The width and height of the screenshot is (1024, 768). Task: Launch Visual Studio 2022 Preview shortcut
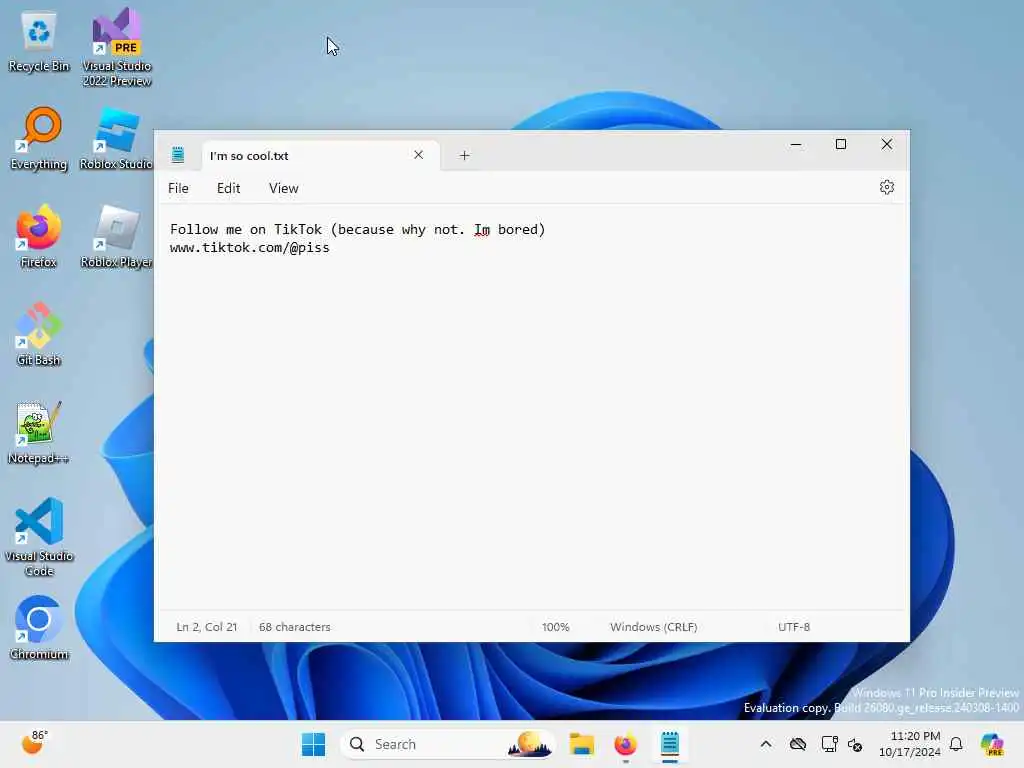(117, 47)
